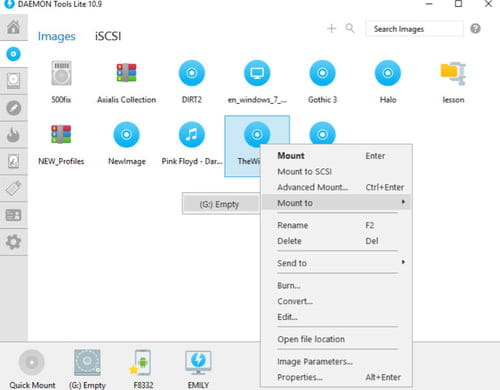
Task: Choose Convert... in the context menu
Action: point(336,301)
